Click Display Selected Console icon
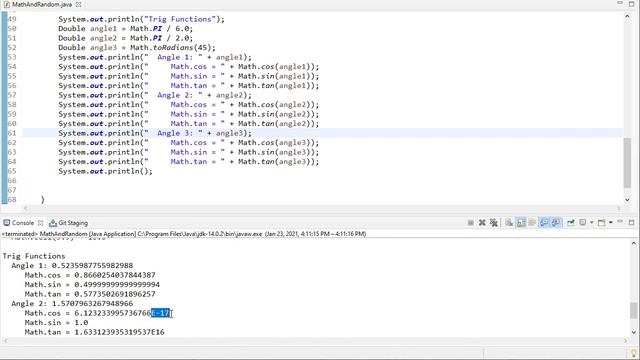Viewport: 640px width, 360px height. click(x=583, y=222)
